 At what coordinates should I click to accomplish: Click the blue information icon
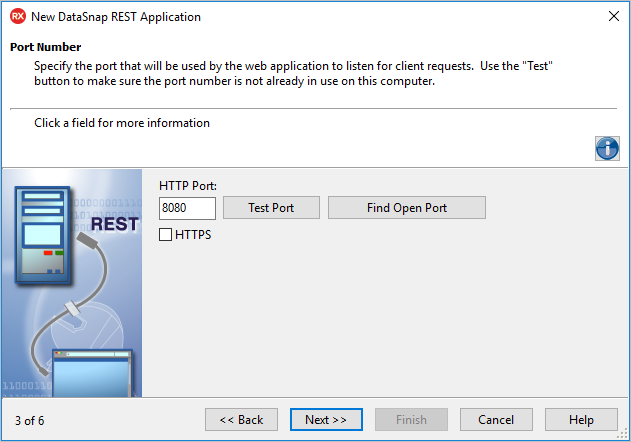tap(607, 149)
